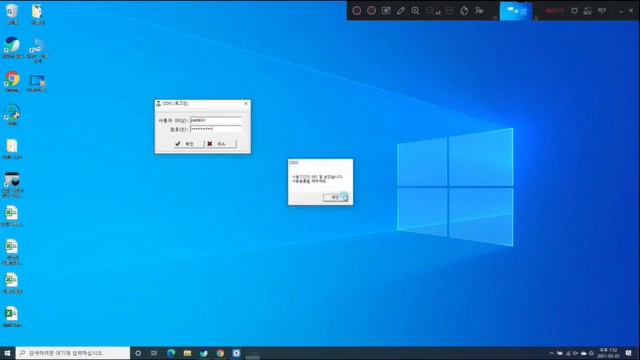Click the second red circle icon in top toolbar
Viewport: 640px width, 360px height.
(371, 11)
